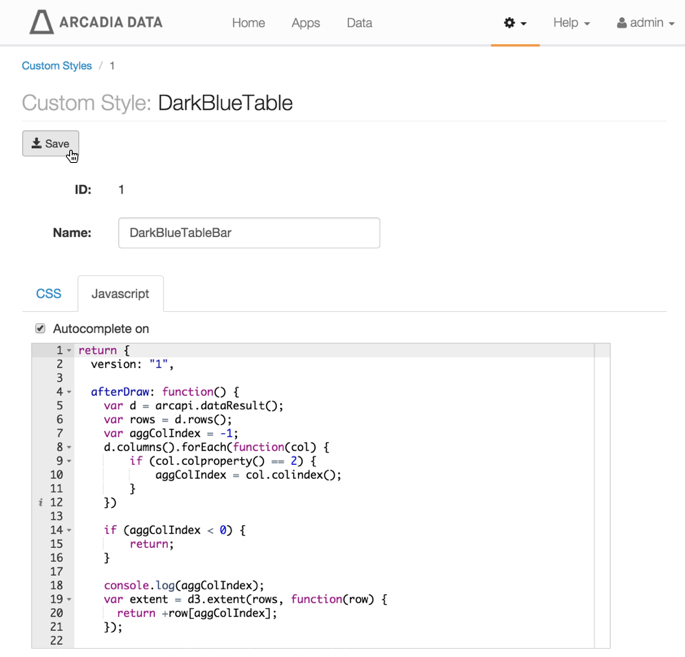Viewport: 685px width, 657px height.
Task: Open the Home menu item
Action: click(x=248, y=23)
